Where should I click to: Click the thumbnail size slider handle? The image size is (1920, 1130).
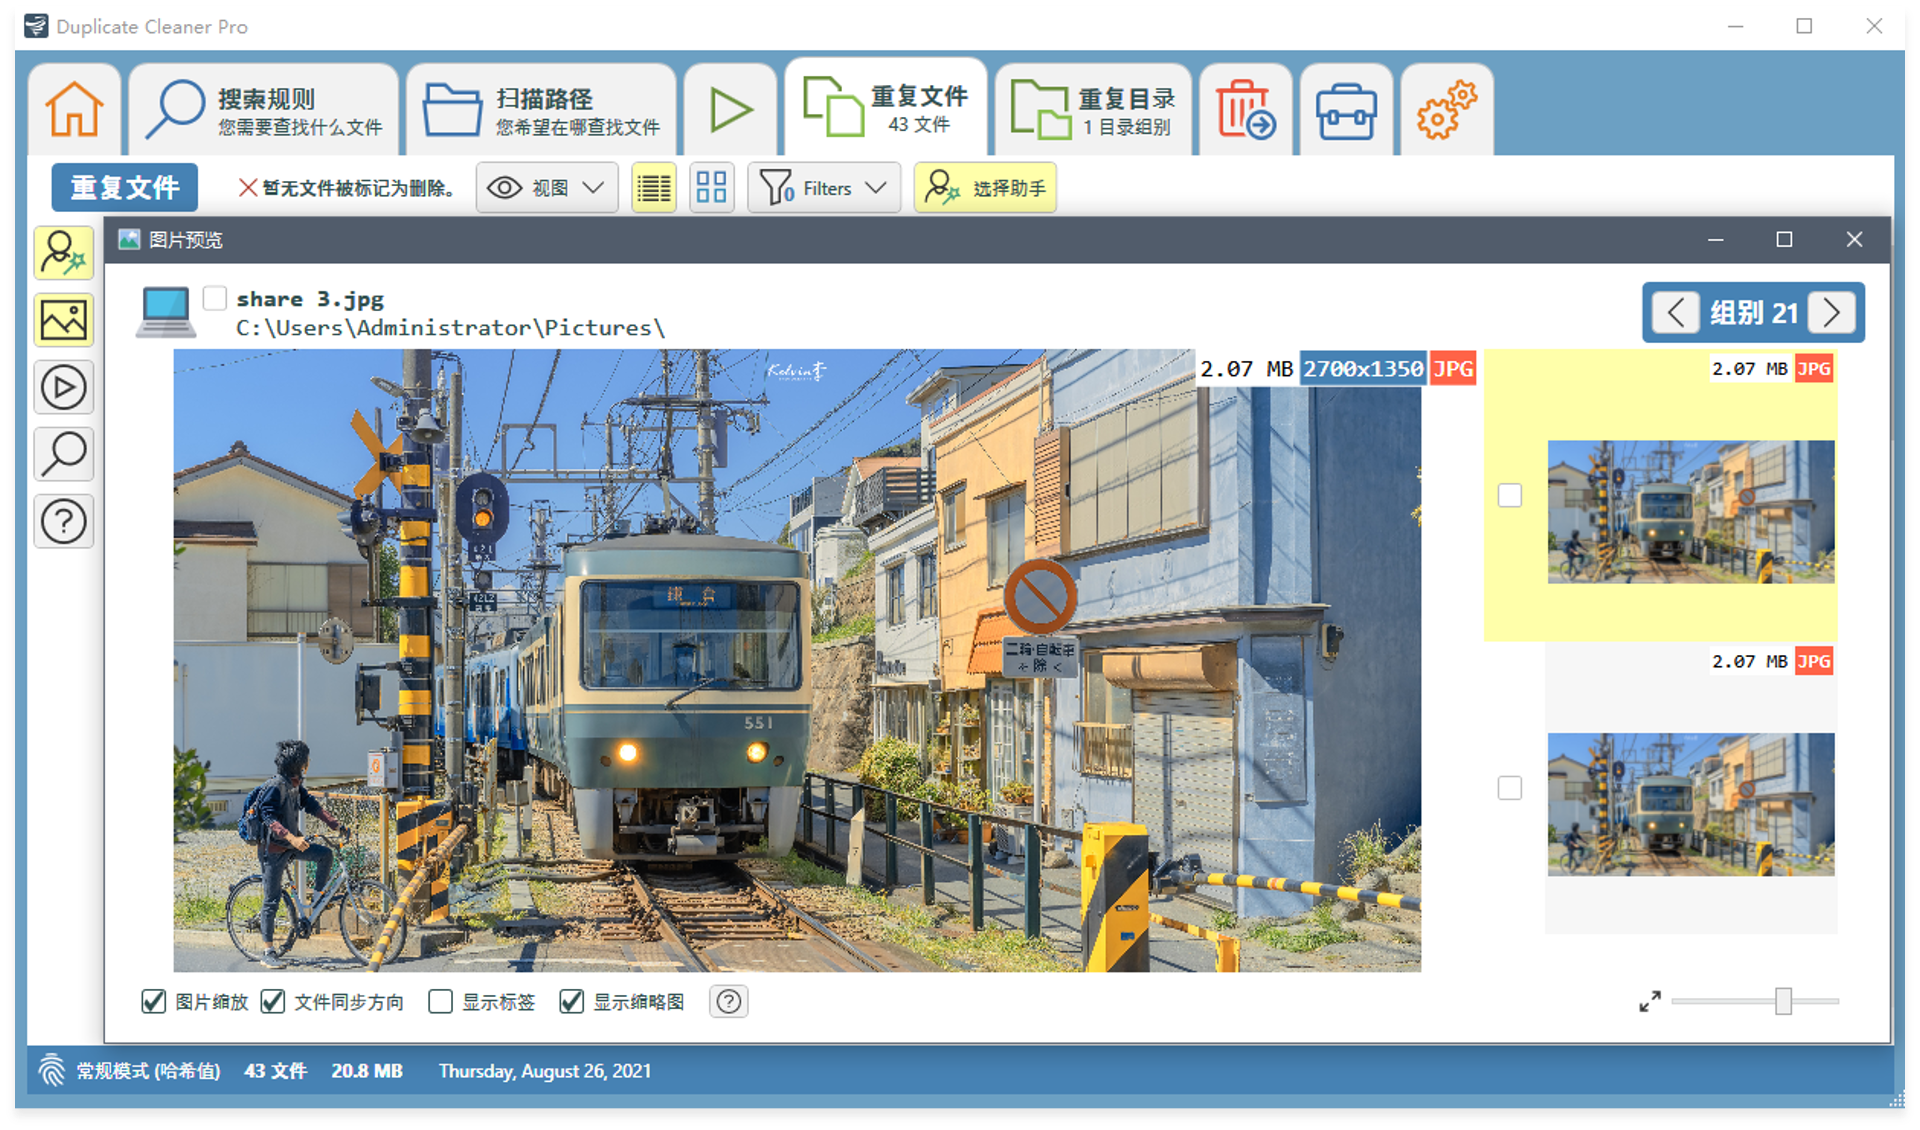pyautogui.click(x=1783, y=1001)
